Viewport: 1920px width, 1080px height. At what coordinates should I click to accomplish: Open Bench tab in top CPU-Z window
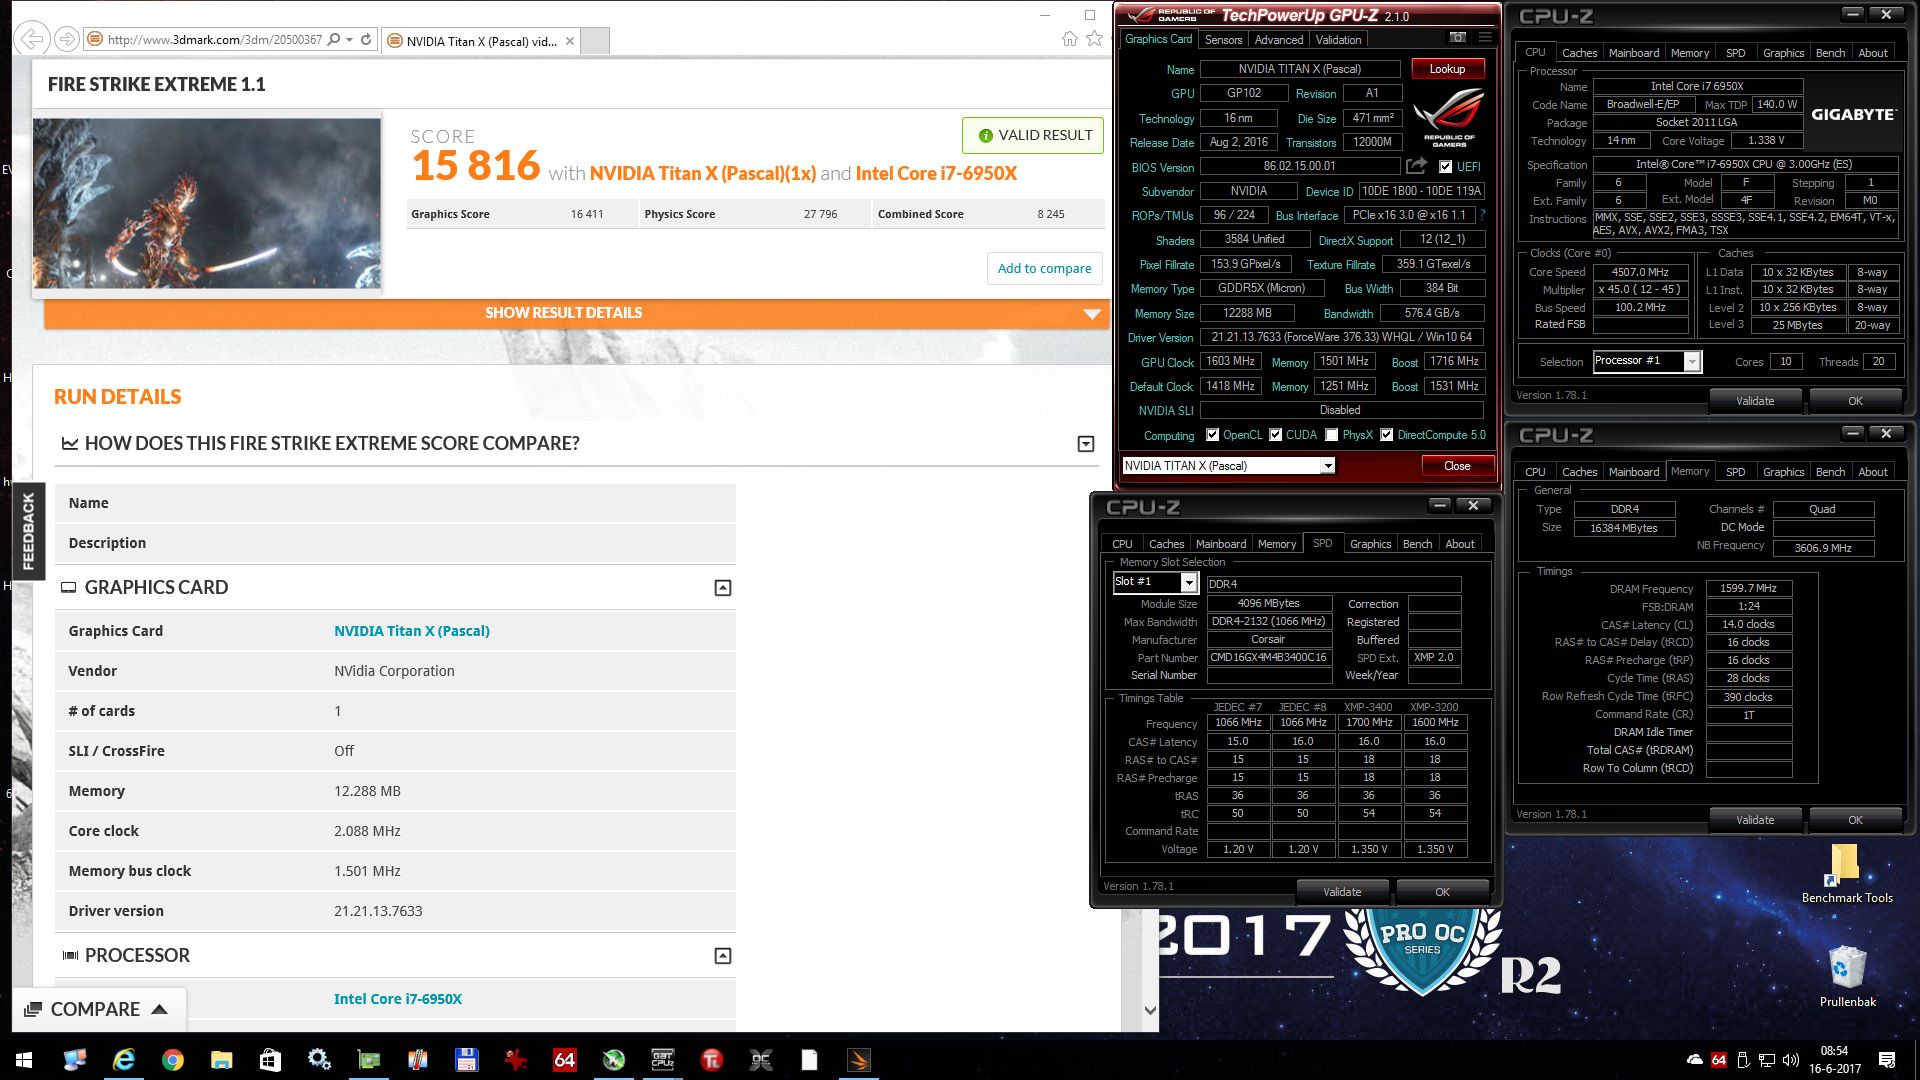pos(1830,53)
